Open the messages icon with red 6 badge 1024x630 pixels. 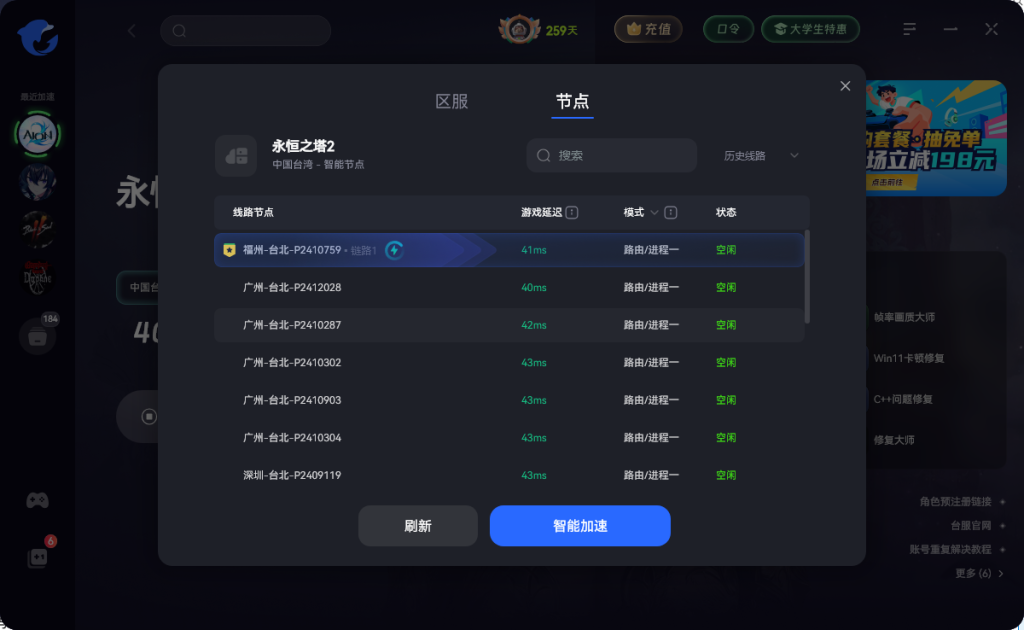(x=37, y=557)
